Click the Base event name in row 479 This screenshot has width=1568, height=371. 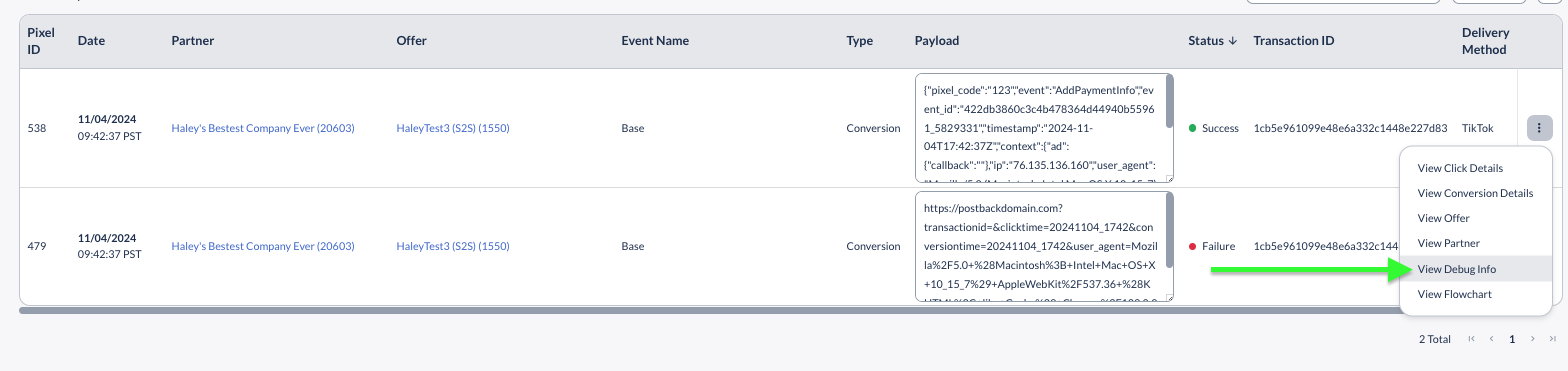(633, 246)
